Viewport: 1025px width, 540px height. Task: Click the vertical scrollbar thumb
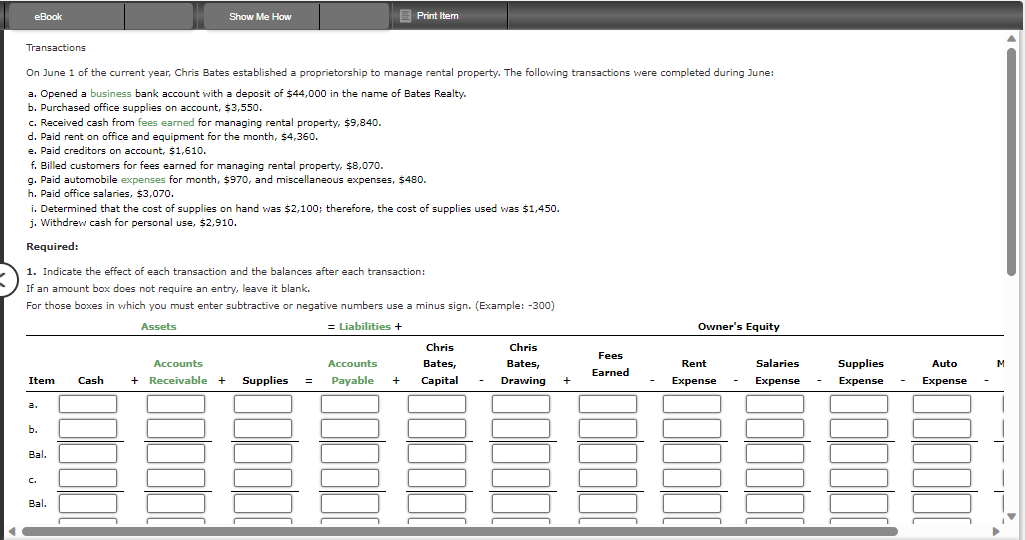(1011, 161)
